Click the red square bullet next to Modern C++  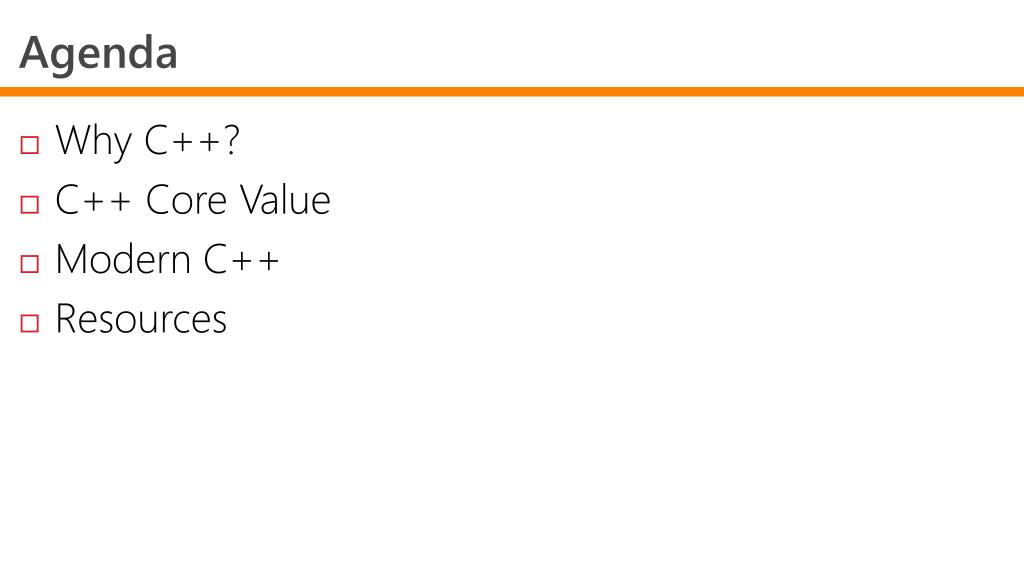coord(29,264)
